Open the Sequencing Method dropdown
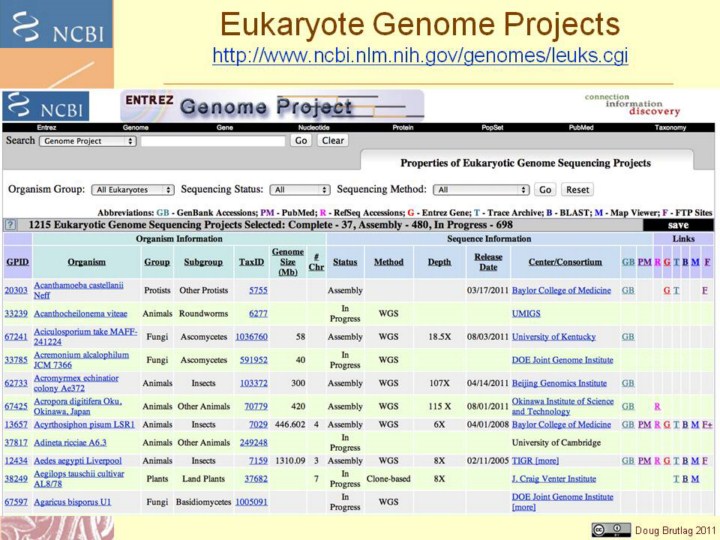Image resolution: width=720 pixels, height=540 pixels. point(481,190)
